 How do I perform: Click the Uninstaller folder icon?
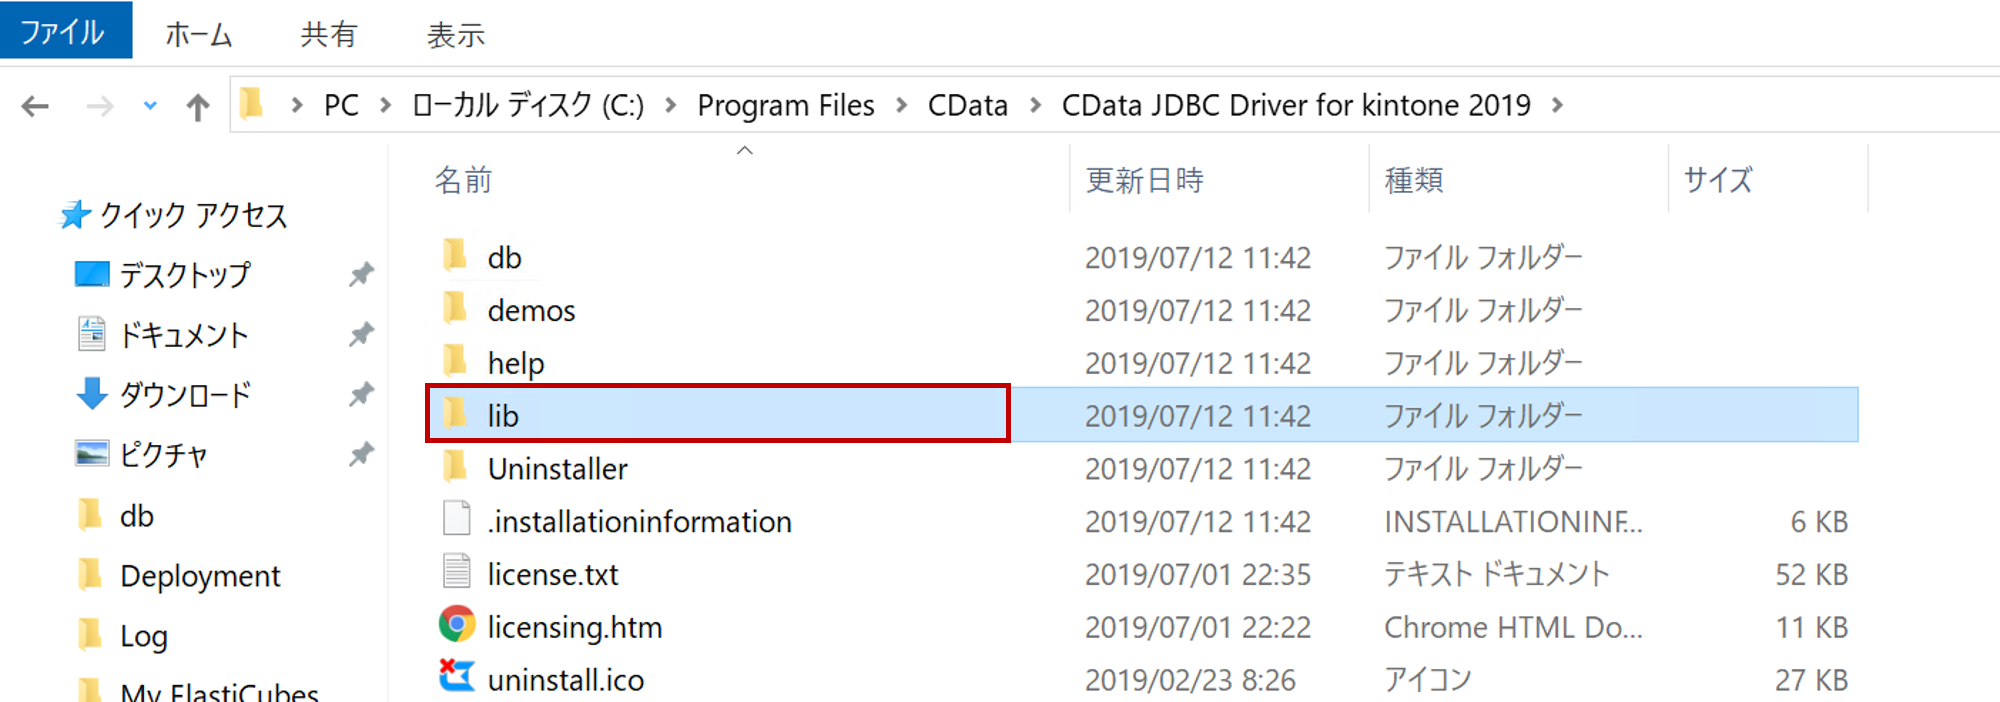click(455, 466)
